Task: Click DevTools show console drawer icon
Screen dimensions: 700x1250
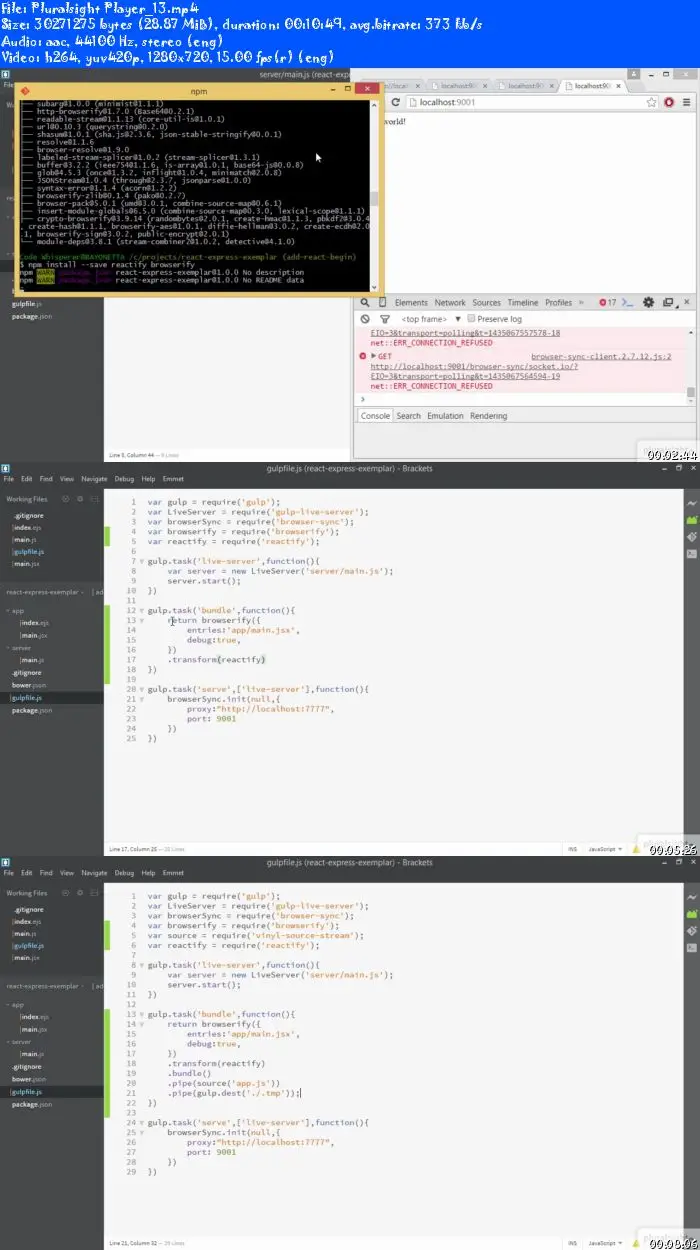Action: [629, 302]
